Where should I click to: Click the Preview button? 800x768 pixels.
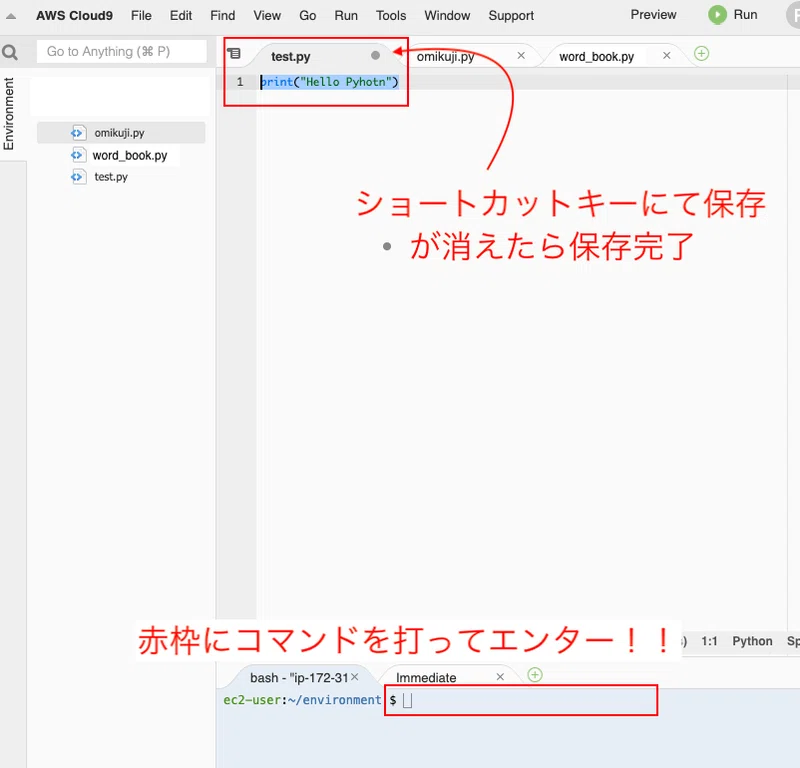[653, 15]
